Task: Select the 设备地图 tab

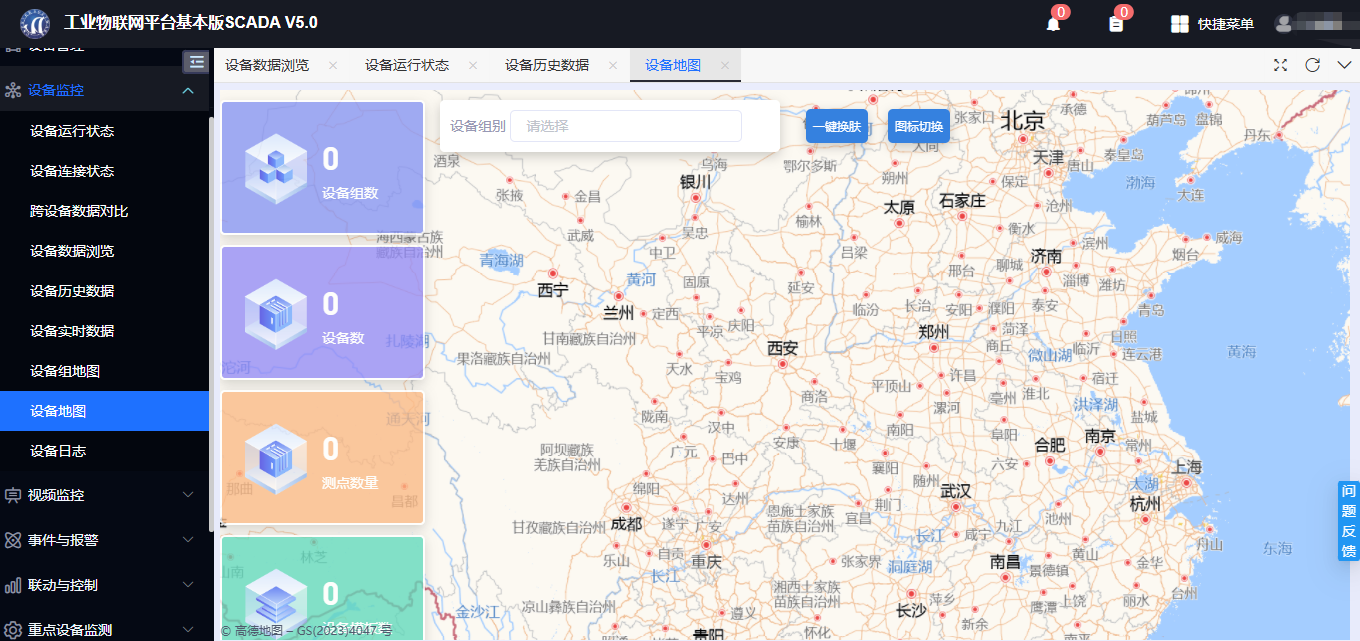Action: pos(673,66)
